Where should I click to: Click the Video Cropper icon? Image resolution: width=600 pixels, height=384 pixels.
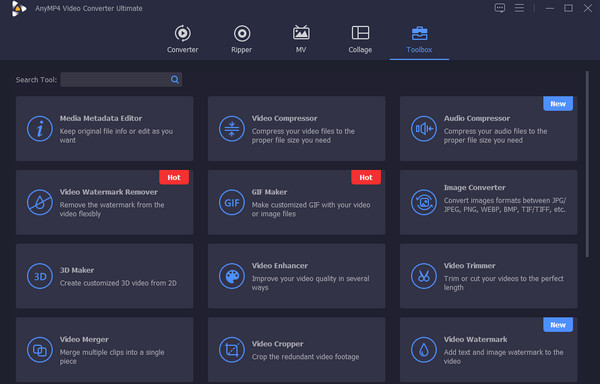(232, 350)
